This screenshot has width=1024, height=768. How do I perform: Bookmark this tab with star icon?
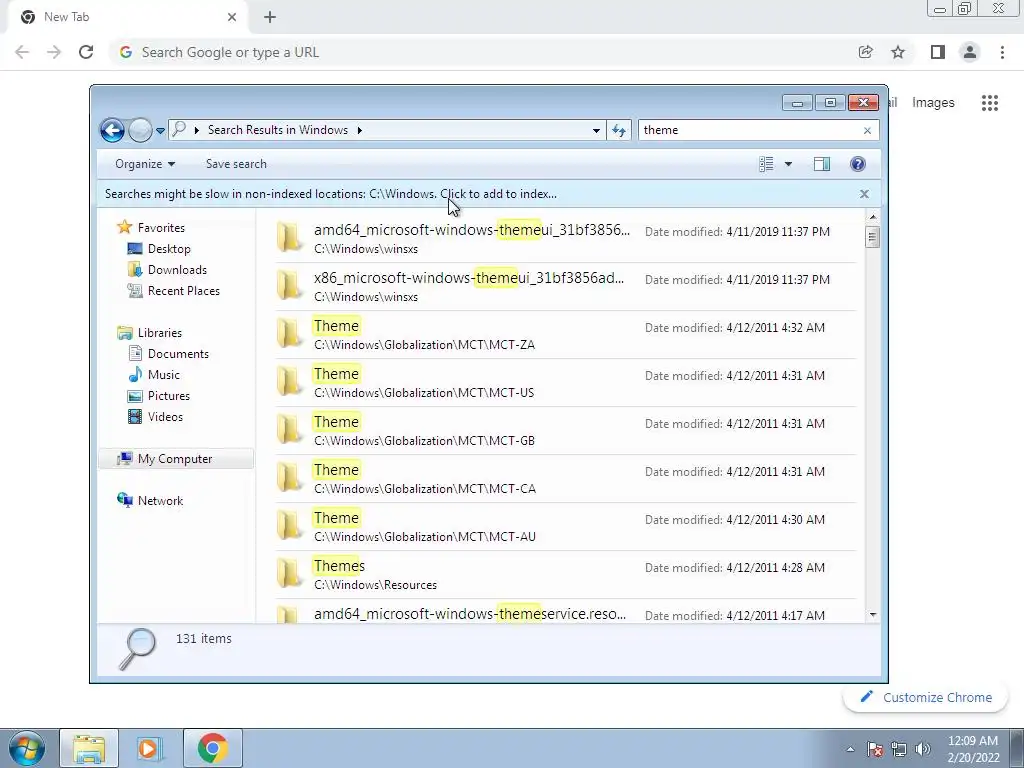(899, 52)
